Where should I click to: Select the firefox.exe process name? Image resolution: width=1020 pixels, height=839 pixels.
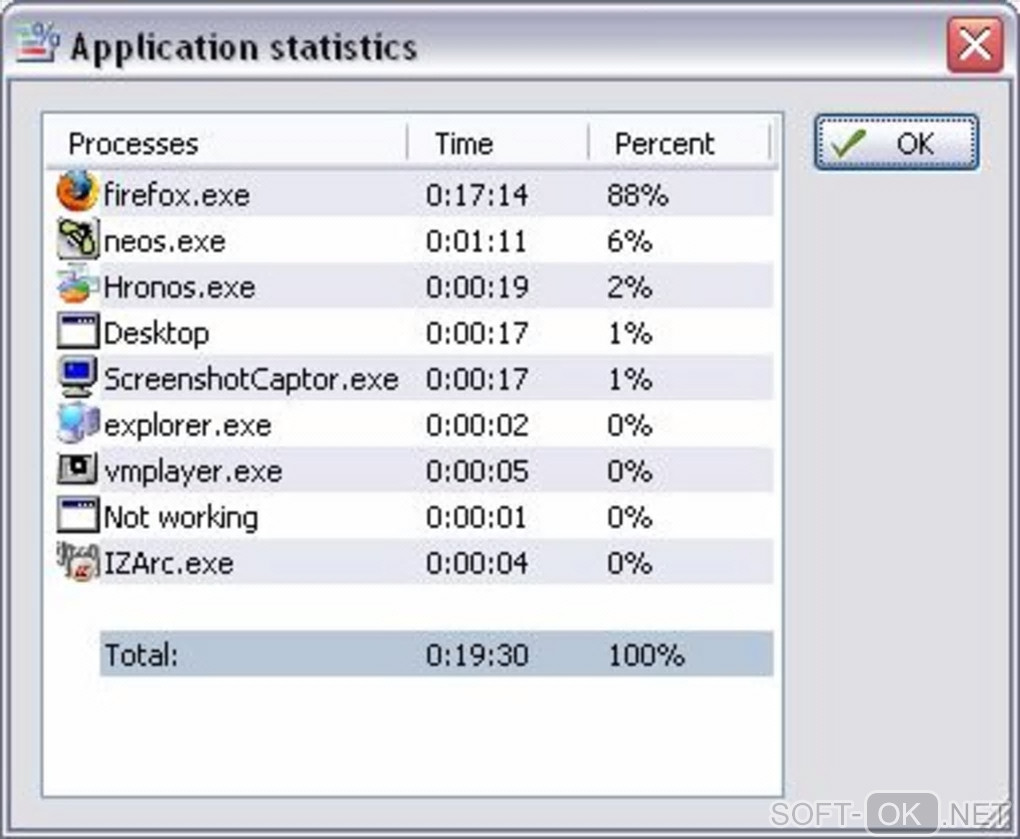coord(176,194)
